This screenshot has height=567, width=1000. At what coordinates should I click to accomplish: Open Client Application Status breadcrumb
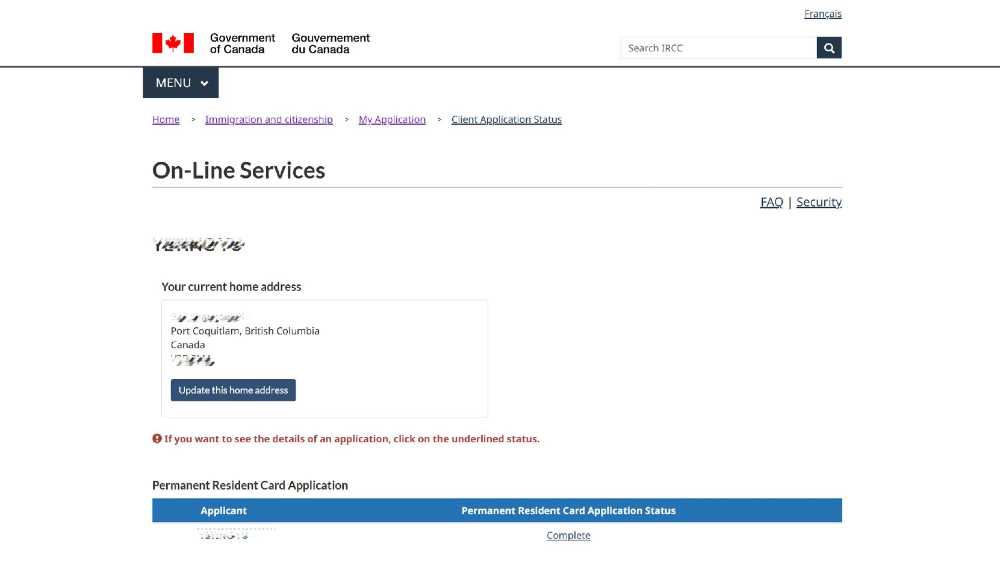[506, 119]
